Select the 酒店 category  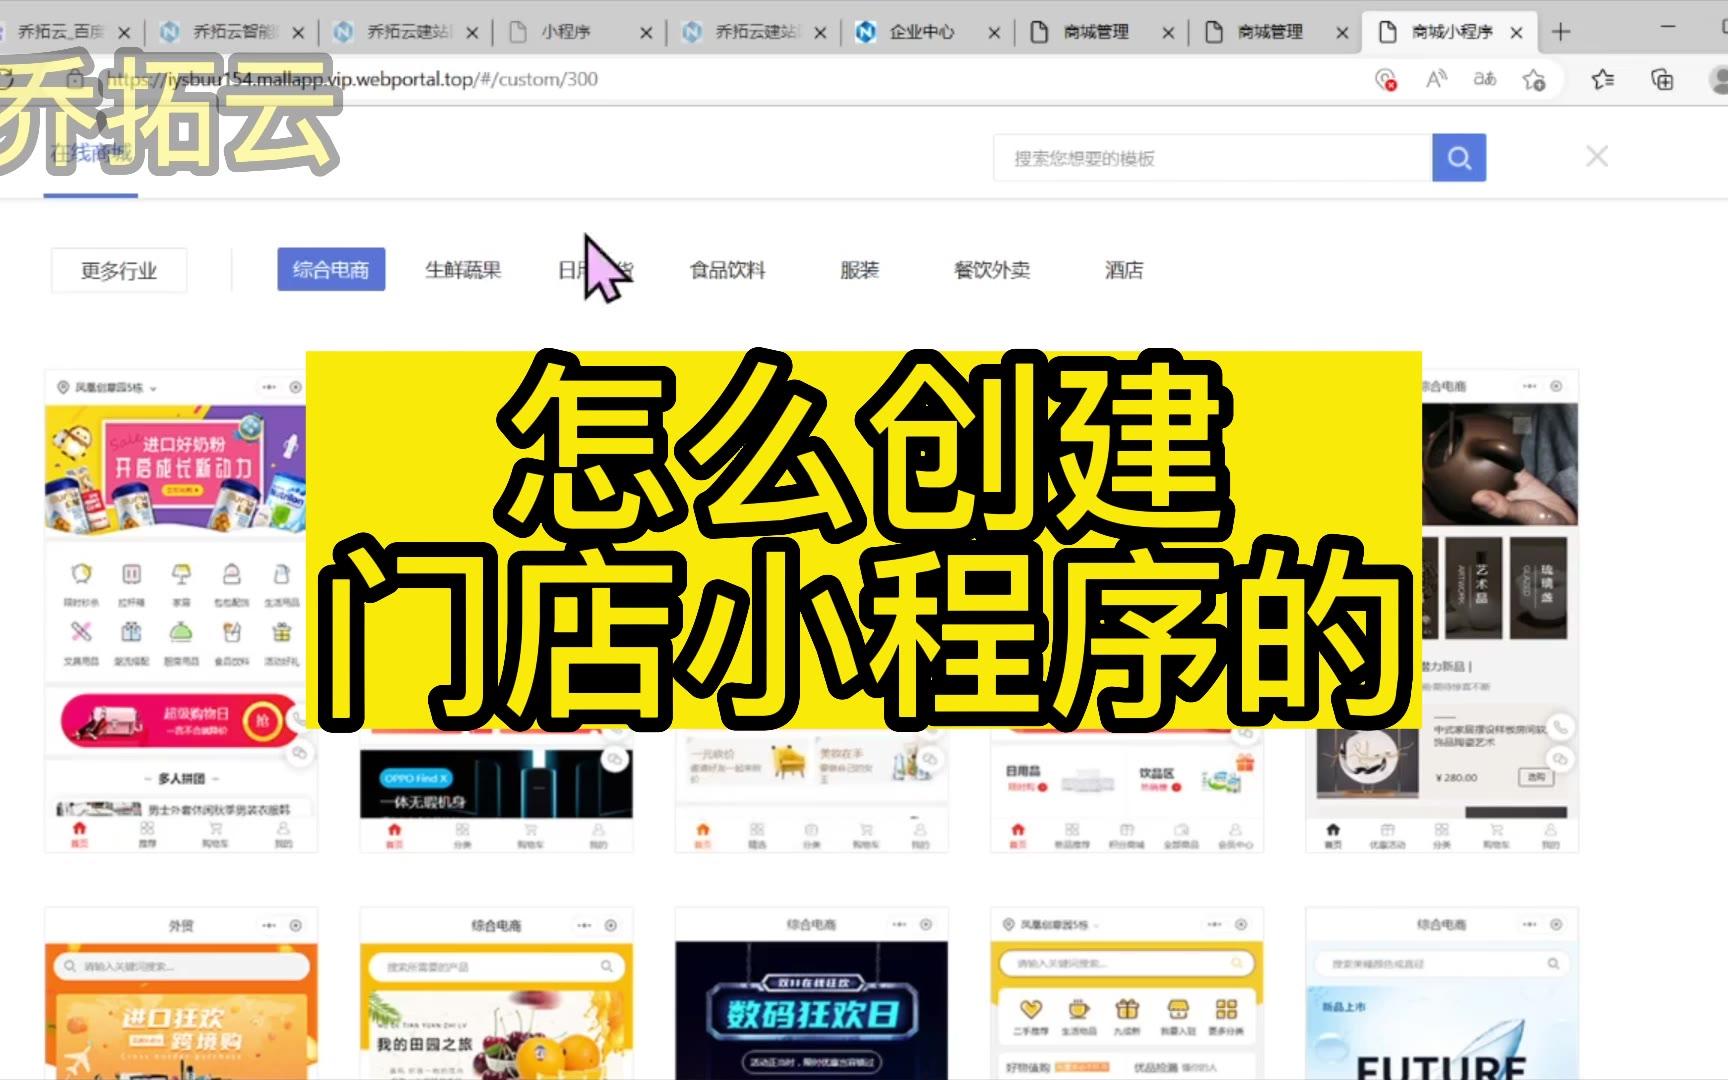pyautogui.click(x=1124, y=270)
